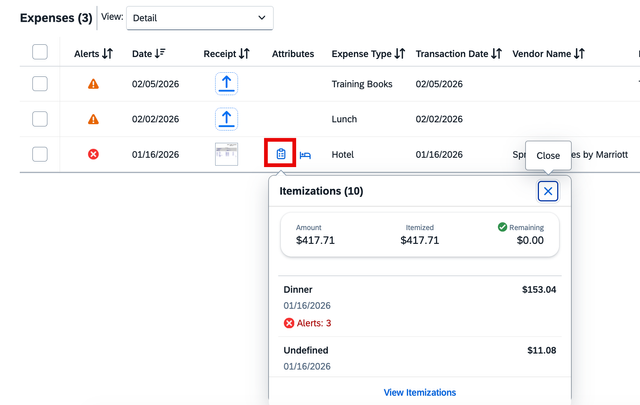Click date 01/16/2026 in Date column
Viewport: 640px width, 405px height.
point(156,154)
